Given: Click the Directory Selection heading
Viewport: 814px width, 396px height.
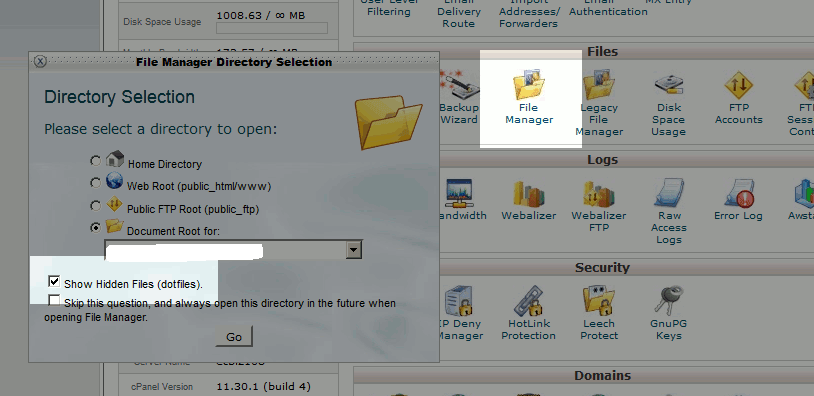Looking at the screenshot, I should click(119, 97).
